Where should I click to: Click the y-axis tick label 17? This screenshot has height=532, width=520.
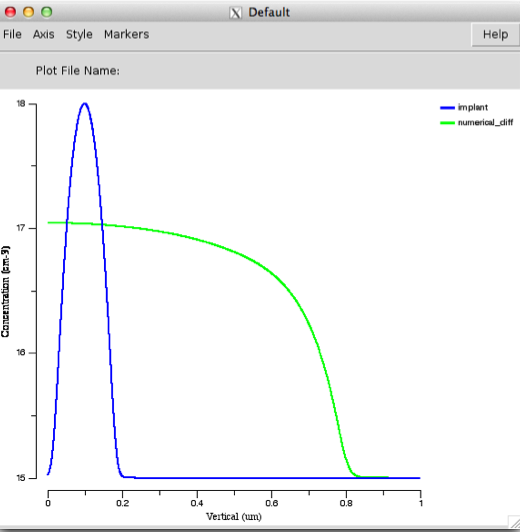pyautogui.click(x=21, y=228)
